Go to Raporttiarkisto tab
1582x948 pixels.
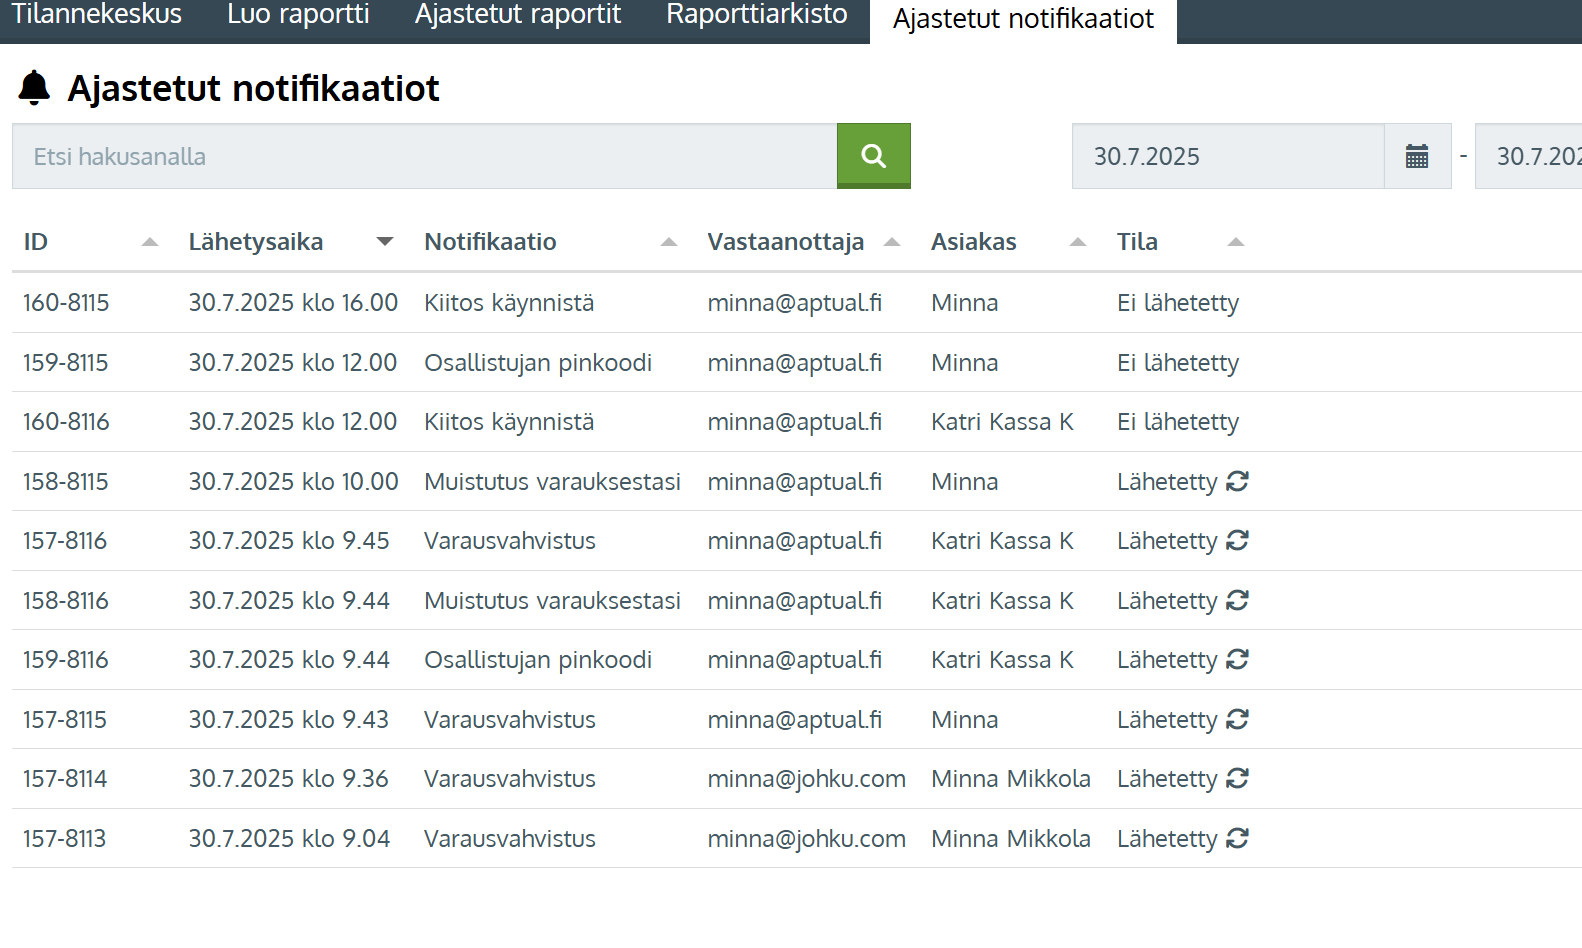tap(757, 15)
